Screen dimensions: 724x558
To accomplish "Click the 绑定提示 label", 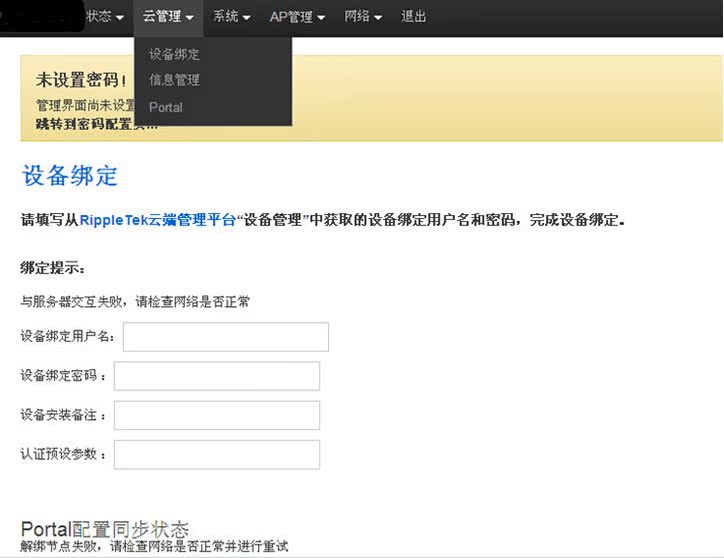I will pos(53,268).
